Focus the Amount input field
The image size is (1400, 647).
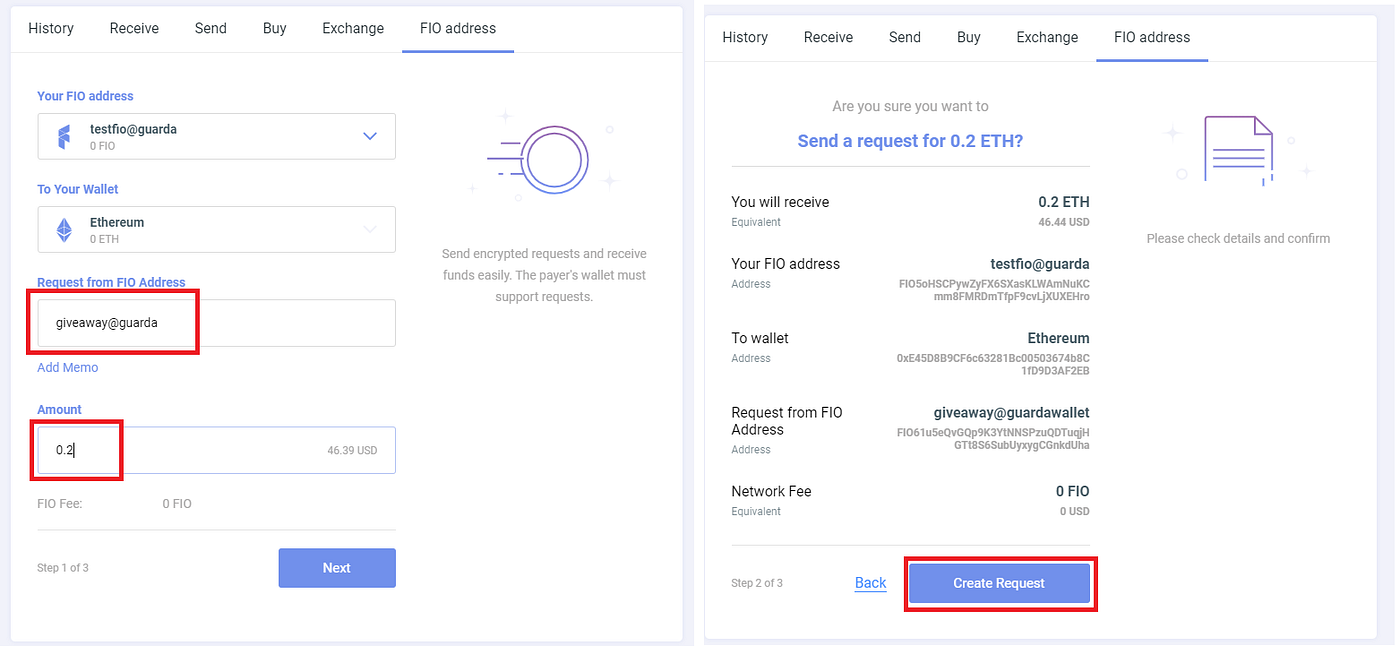(216, 450)
